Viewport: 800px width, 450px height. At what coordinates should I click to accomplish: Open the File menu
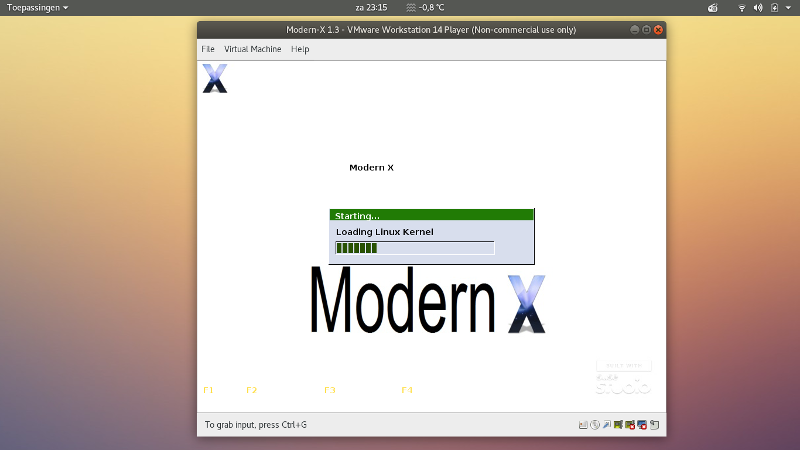(208, 49)
